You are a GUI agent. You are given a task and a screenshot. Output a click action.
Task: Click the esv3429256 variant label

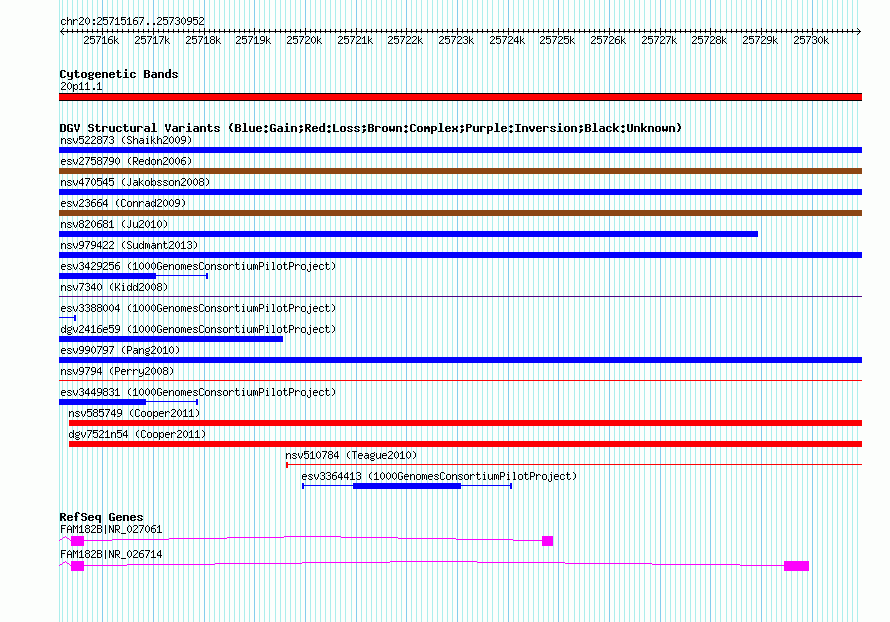198,266
